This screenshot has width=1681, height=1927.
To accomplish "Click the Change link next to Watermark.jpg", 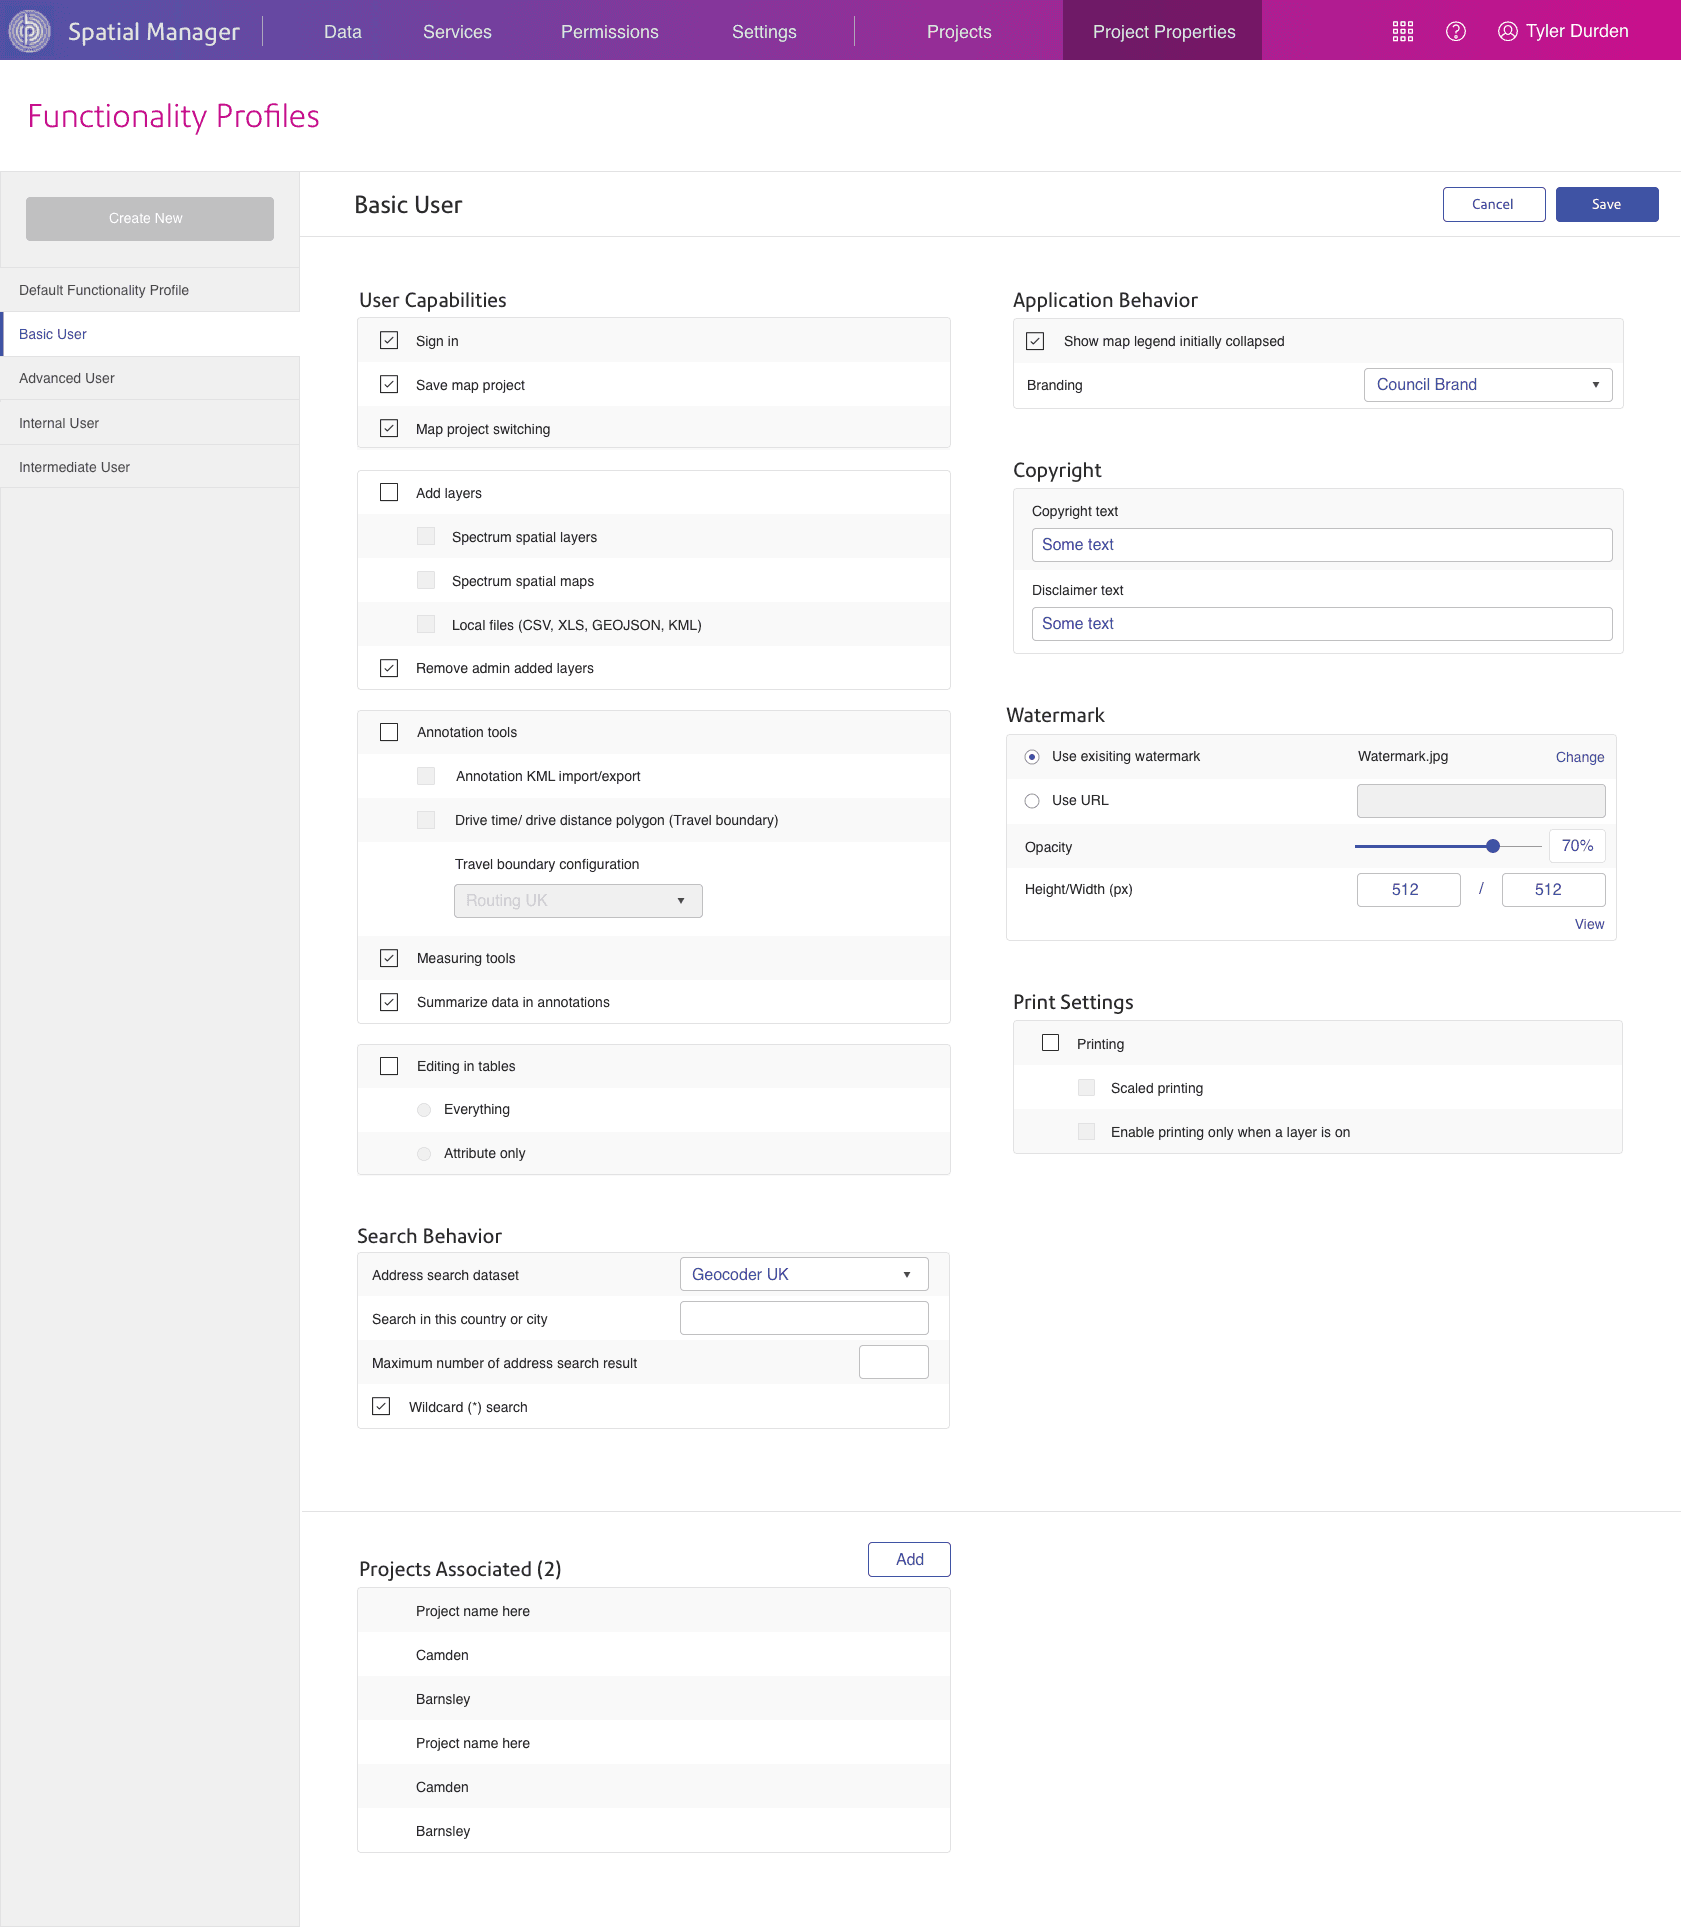I will (1579, 757).
